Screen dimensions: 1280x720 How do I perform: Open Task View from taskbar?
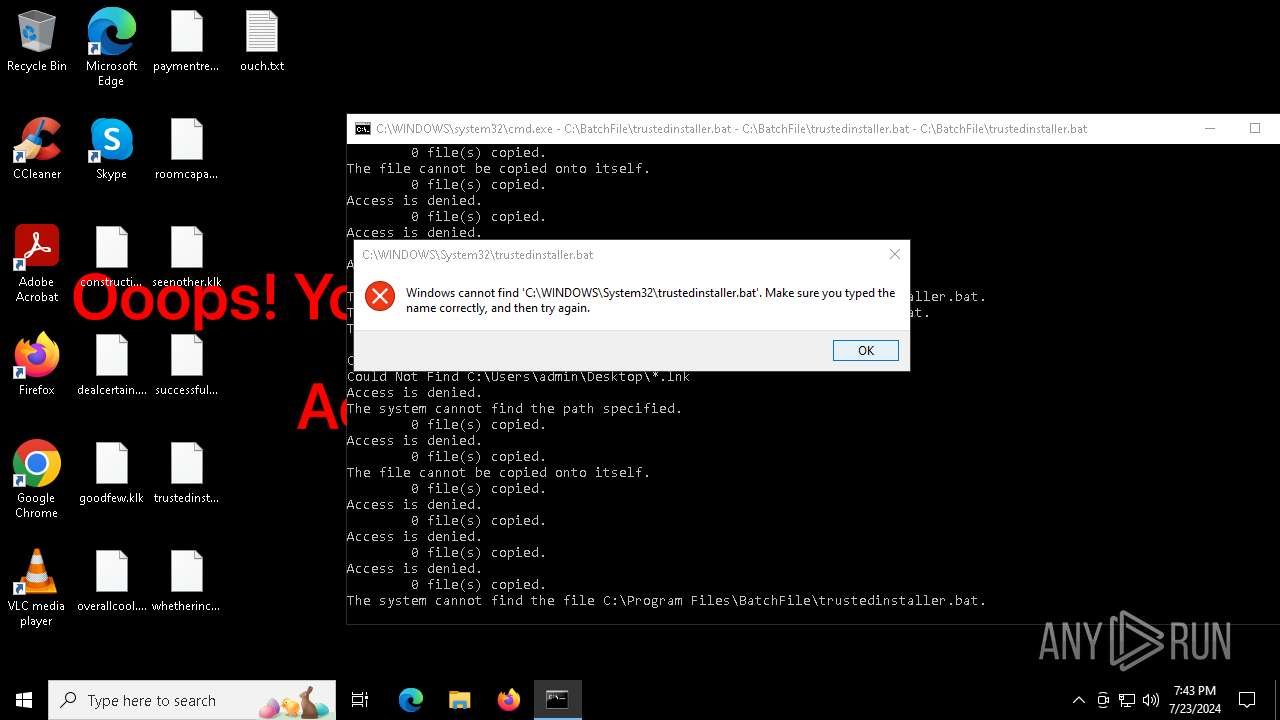pos(360,700)
